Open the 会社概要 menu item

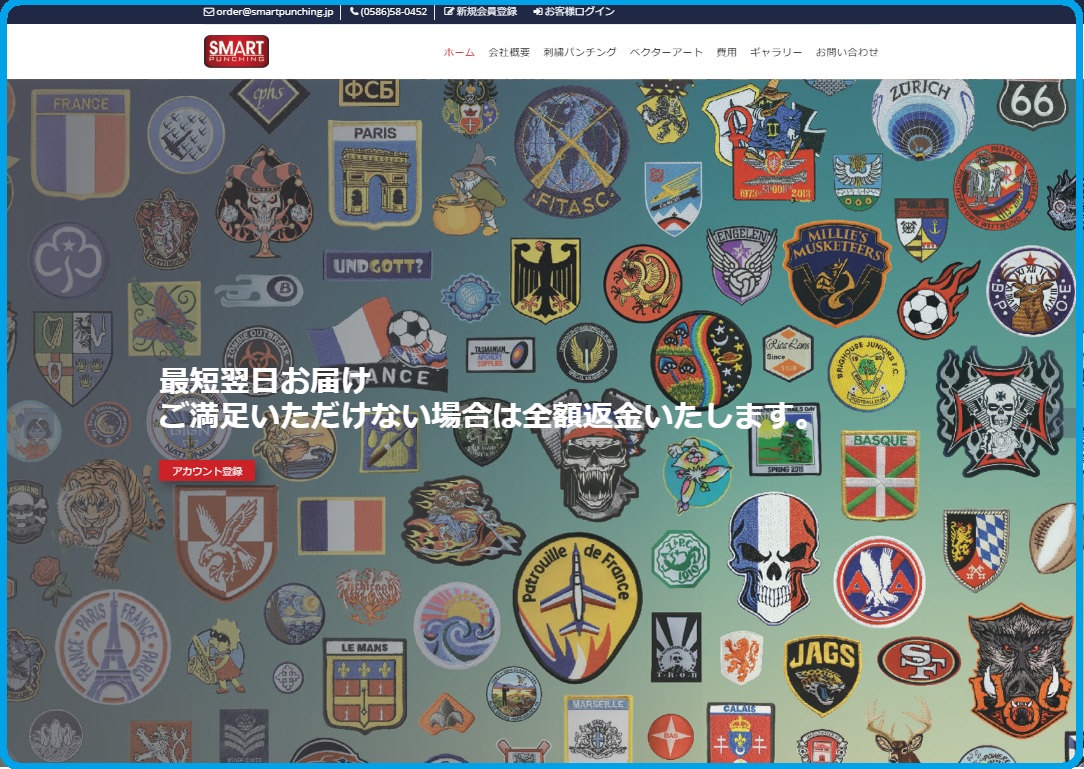click(x=509, y=53)
